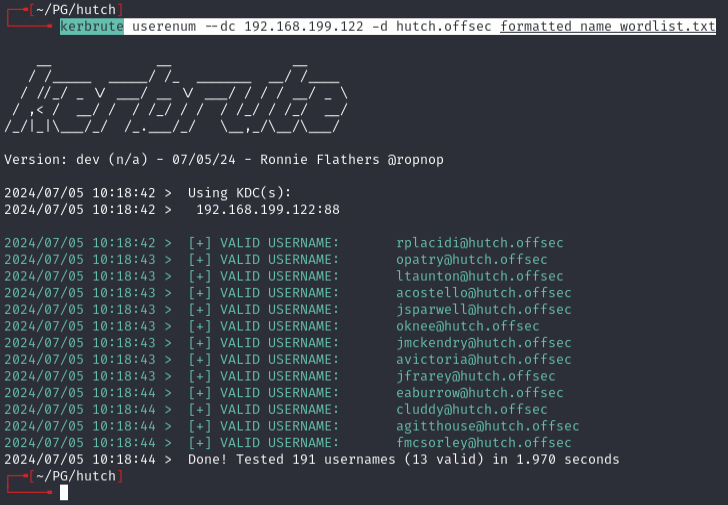This screenshot has height=505, width=728.
Task: Click the kerbrute ASCII art banner
Action: [x=176, y=98]
